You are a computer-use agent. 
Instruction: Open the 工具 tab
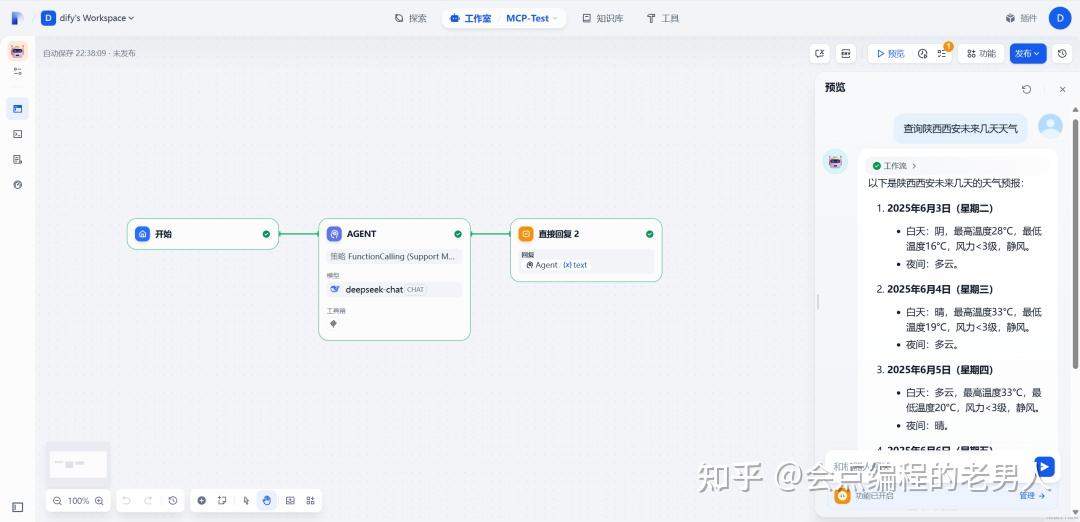point(663,19)
